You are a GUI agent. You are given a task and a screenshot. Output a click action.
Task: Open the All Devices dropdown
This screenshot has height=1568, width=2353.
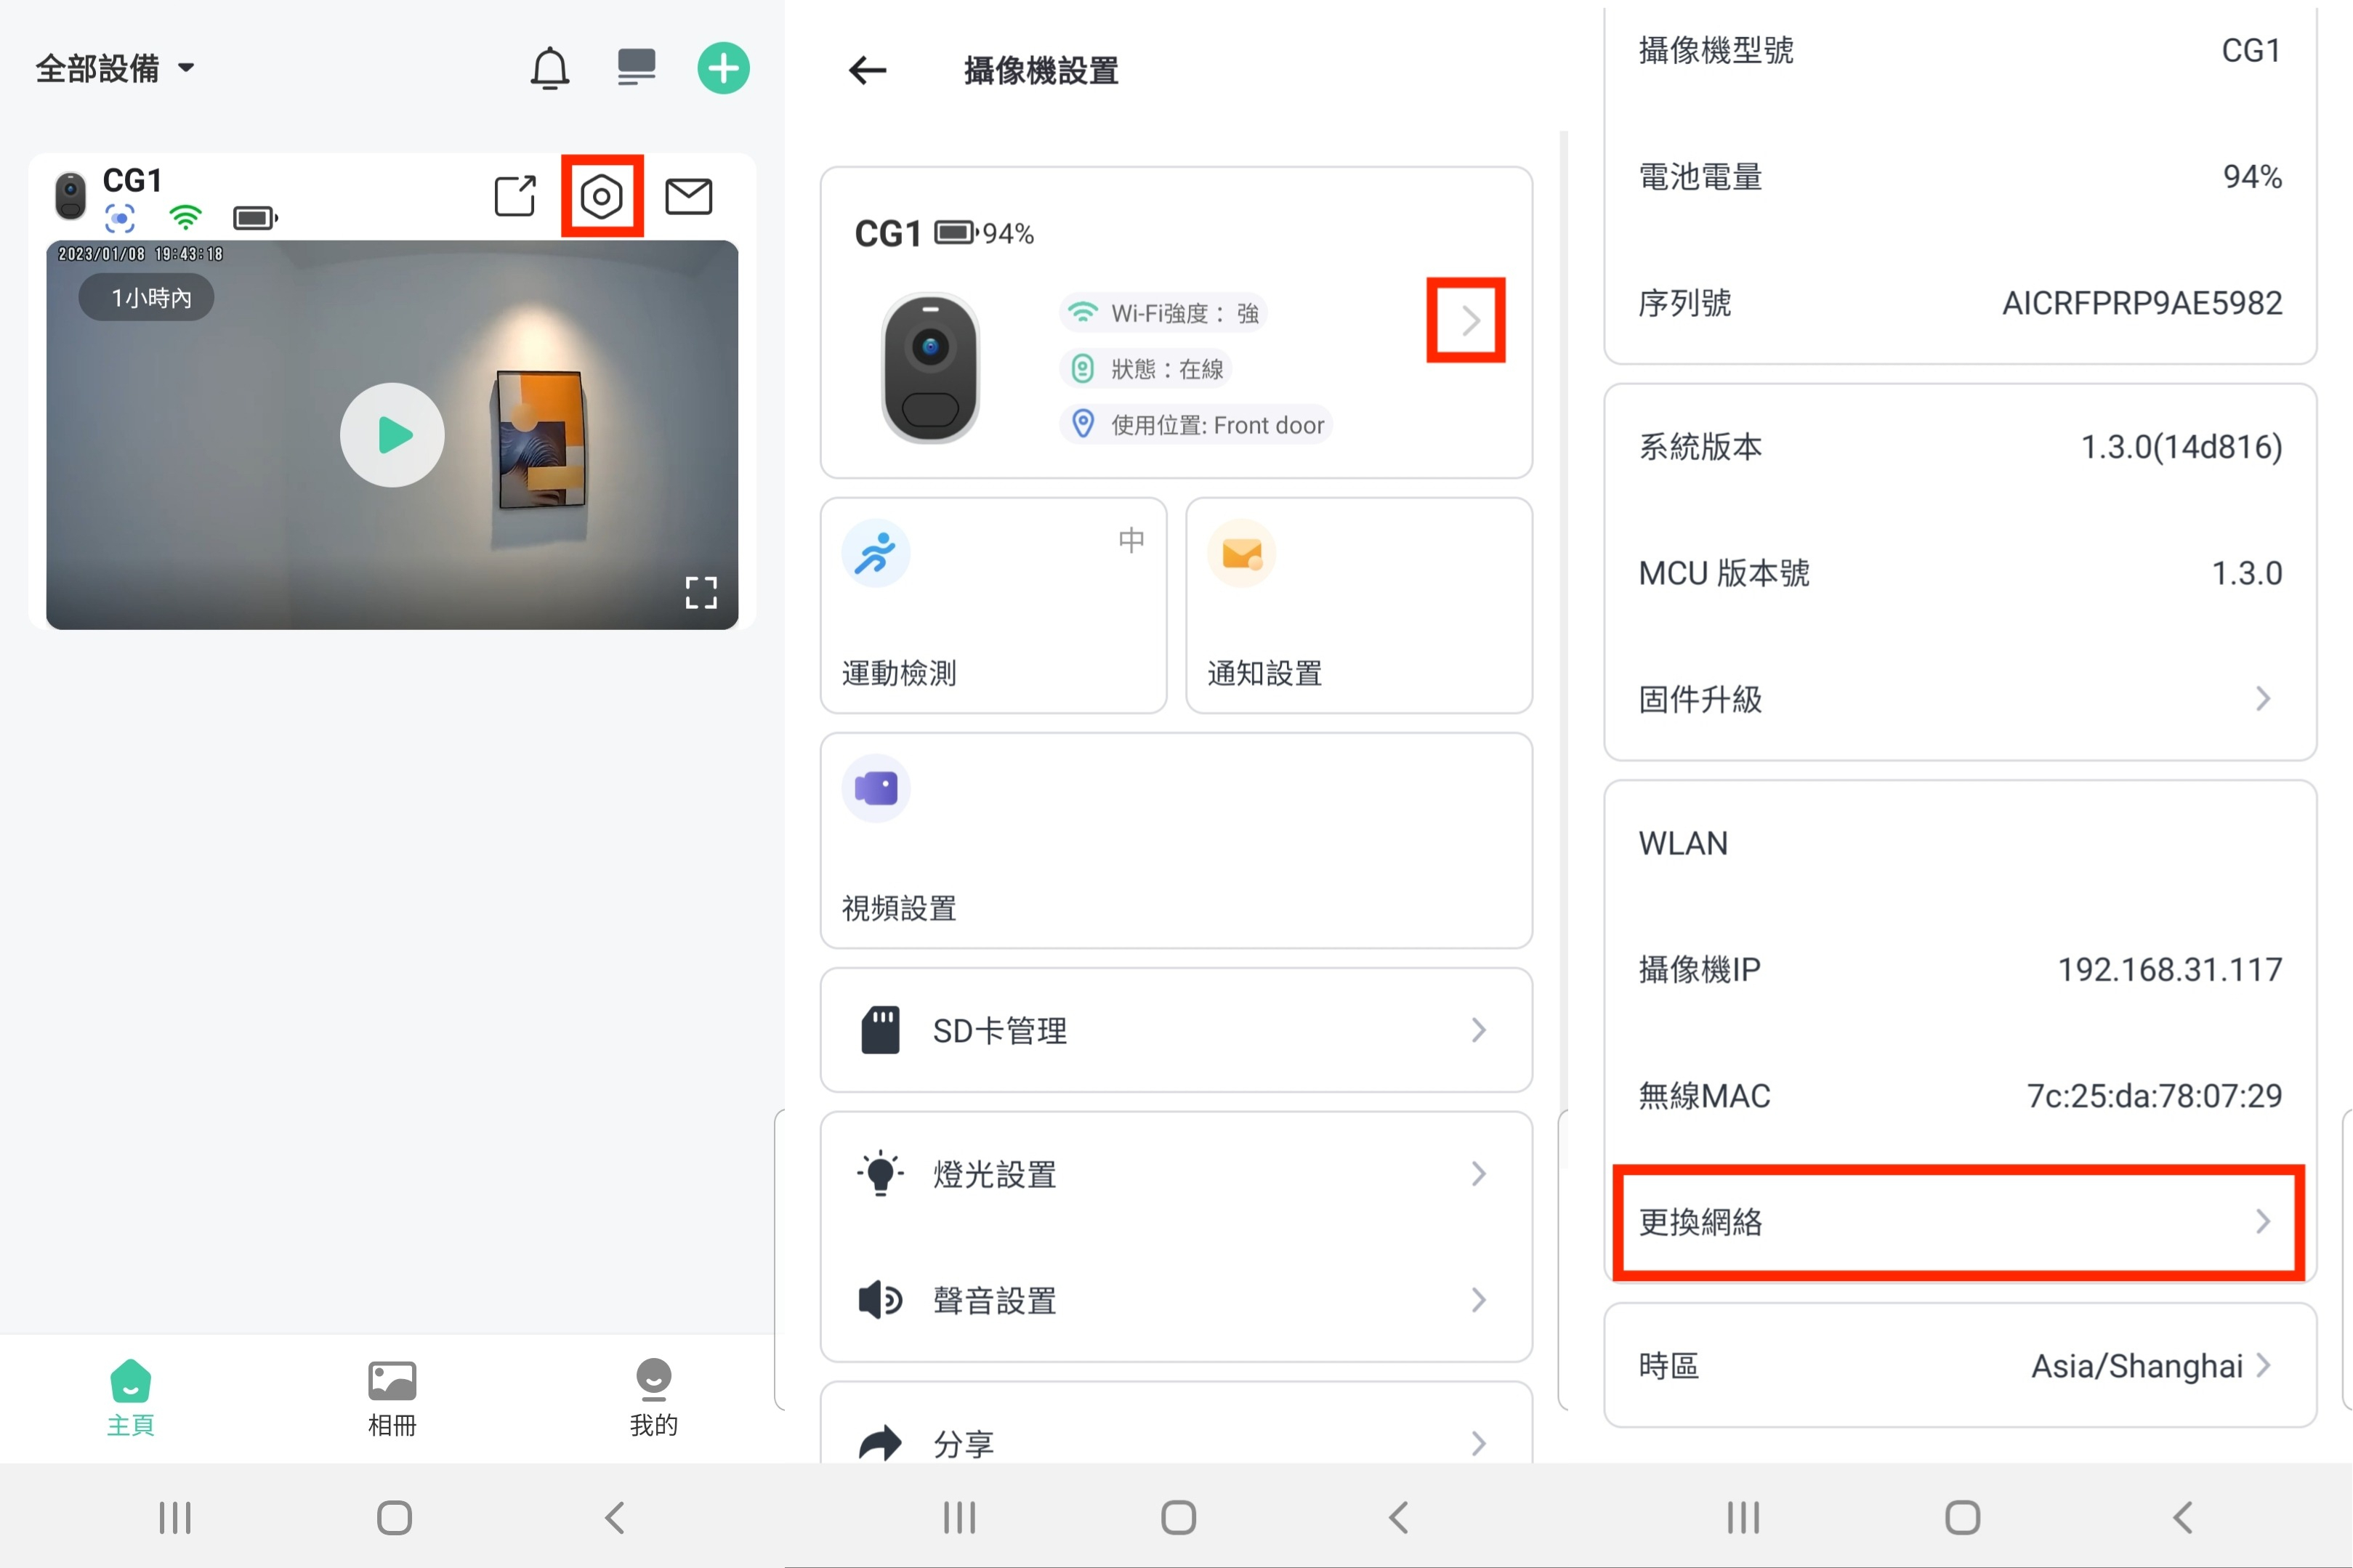pyautogui.click(x=115, y=69)
